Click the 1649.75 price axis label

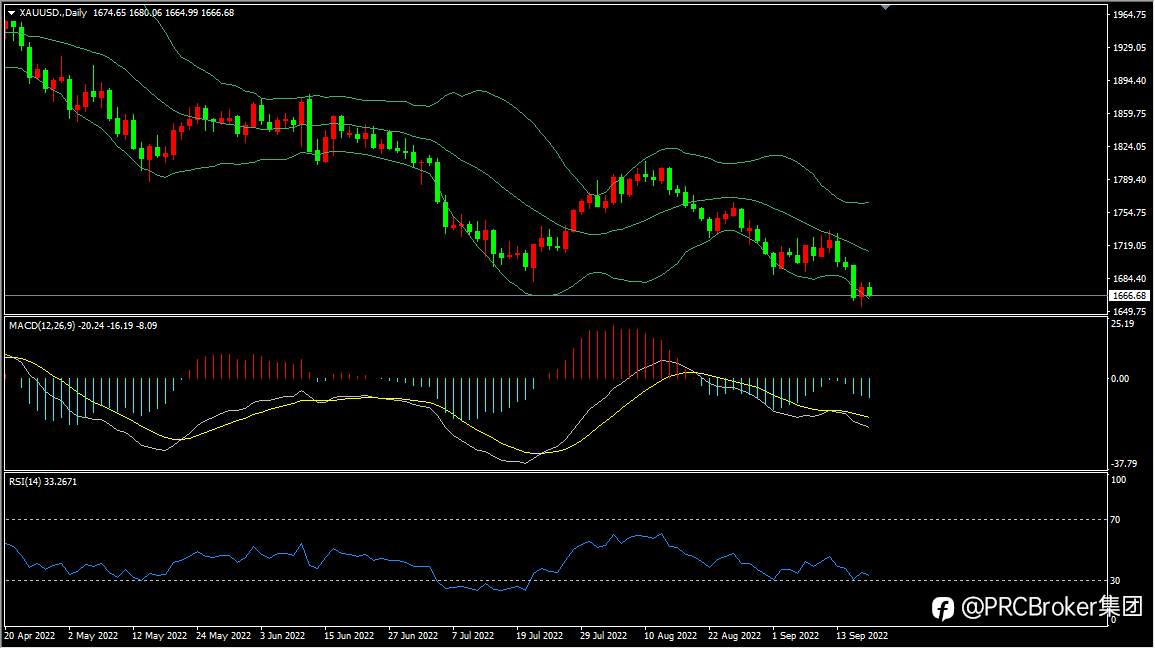(x=1129, y=312)
